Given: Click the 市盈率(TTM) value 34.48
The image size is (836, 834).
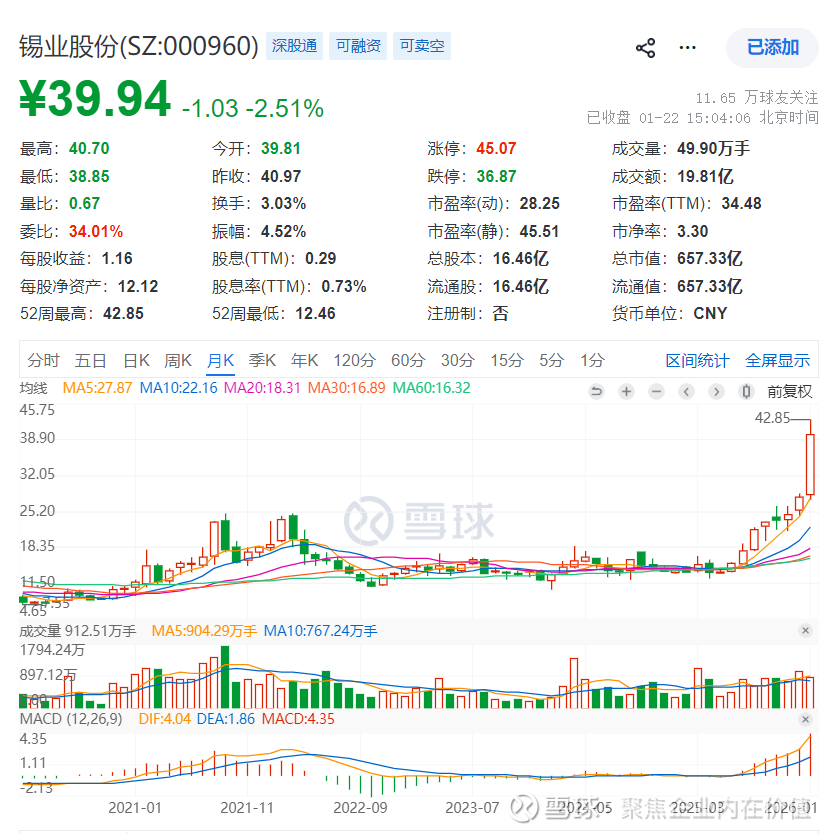Looking at the screenshot, I should 742,204.
